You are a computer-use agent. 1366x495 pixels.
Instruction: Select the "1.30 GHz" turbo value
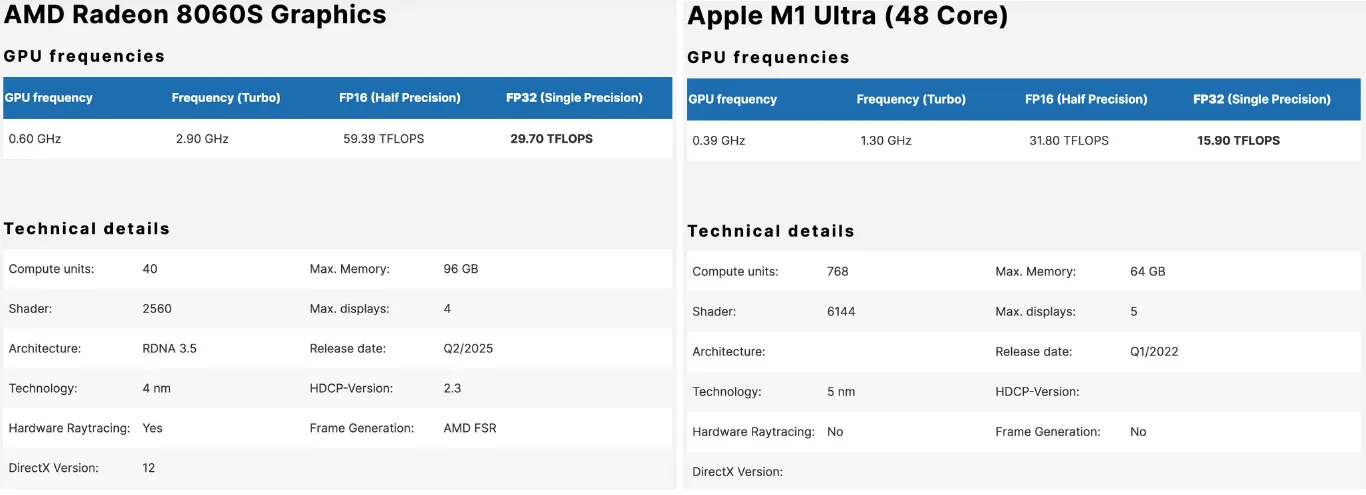[886, 141]
